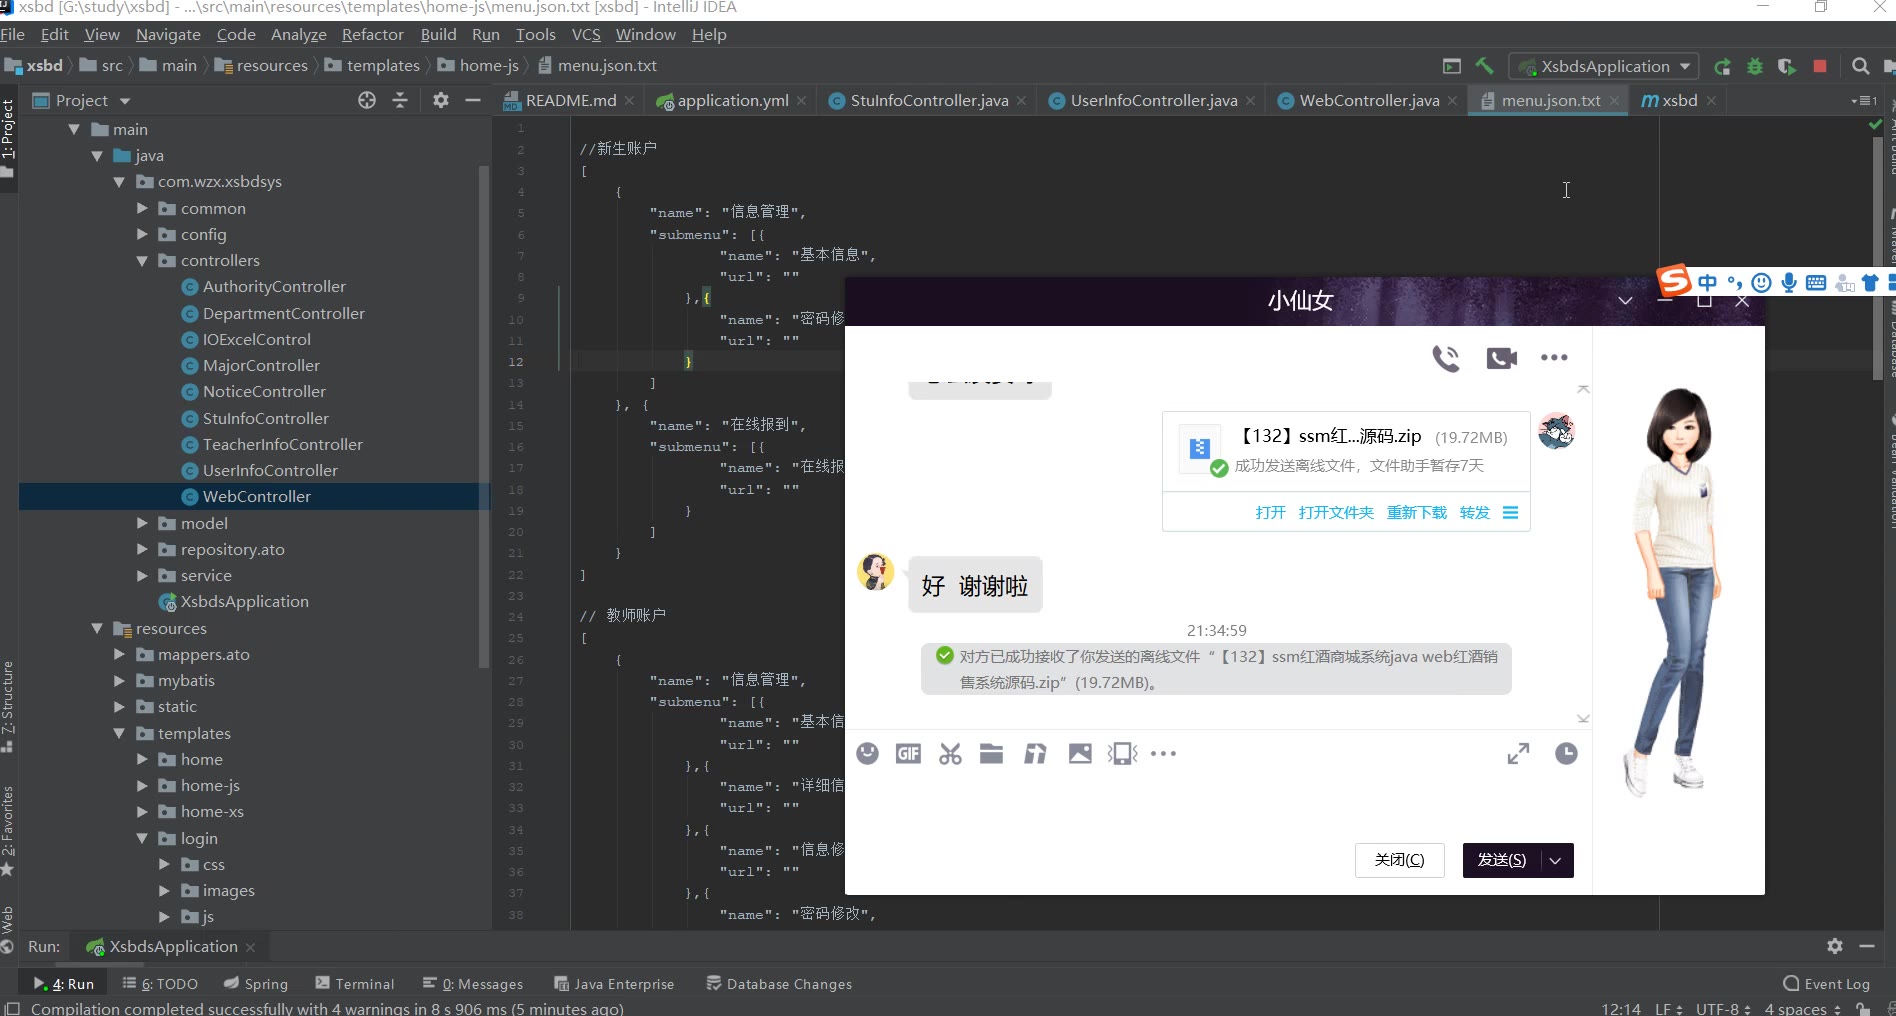Image resolution: width=1896 pixels, height=1016 pixels.
Task: Open Sogou soft keyboard
Action: [1816, 283]
